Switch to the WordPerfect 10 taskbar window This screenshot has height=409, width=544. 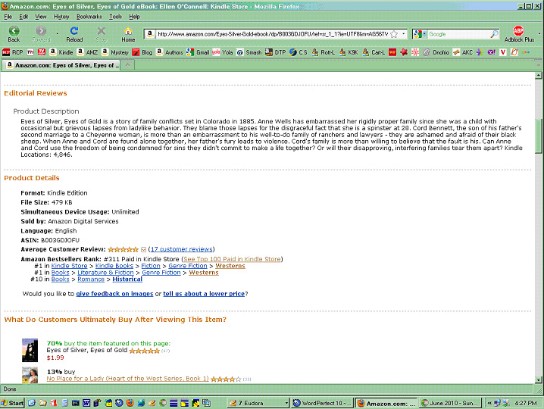coord(322,403)
